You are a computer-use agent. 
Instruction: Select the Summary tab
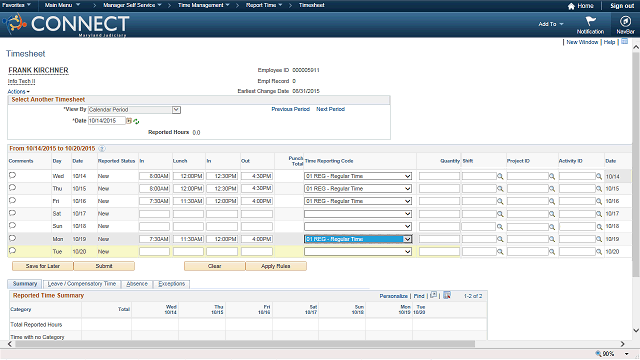pos(24,284)
